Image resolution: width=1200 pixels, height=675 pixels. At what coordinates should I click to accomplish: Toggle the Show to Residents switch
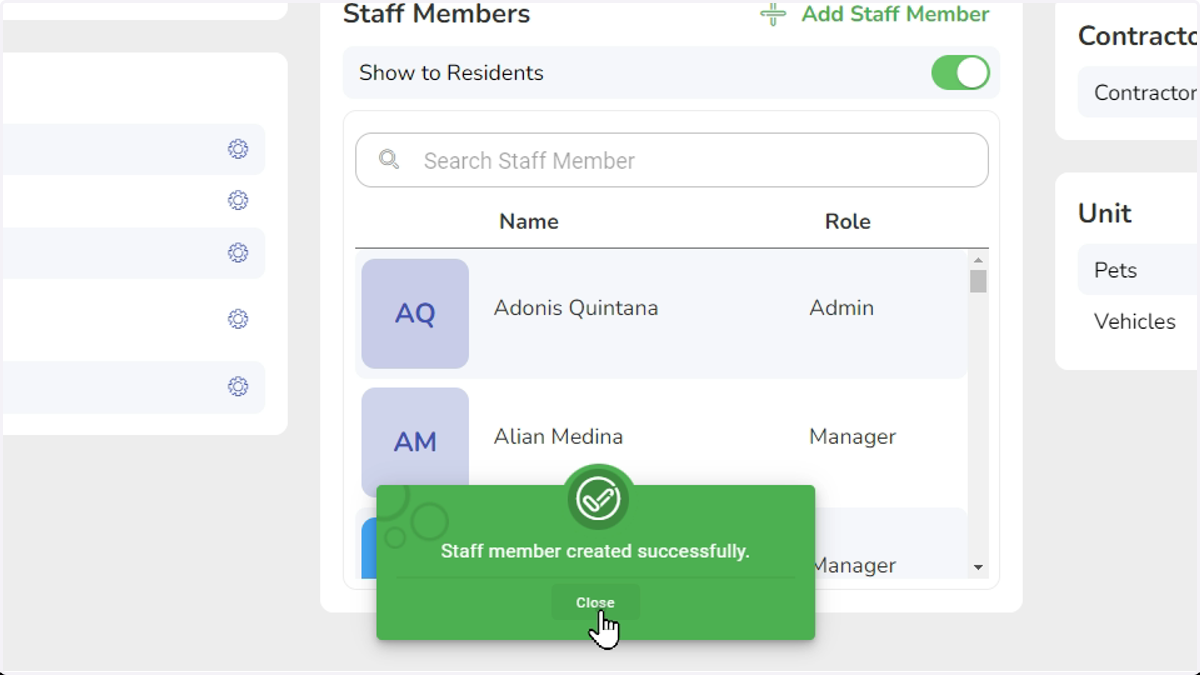pyautogui.click(x=960, y=73)
